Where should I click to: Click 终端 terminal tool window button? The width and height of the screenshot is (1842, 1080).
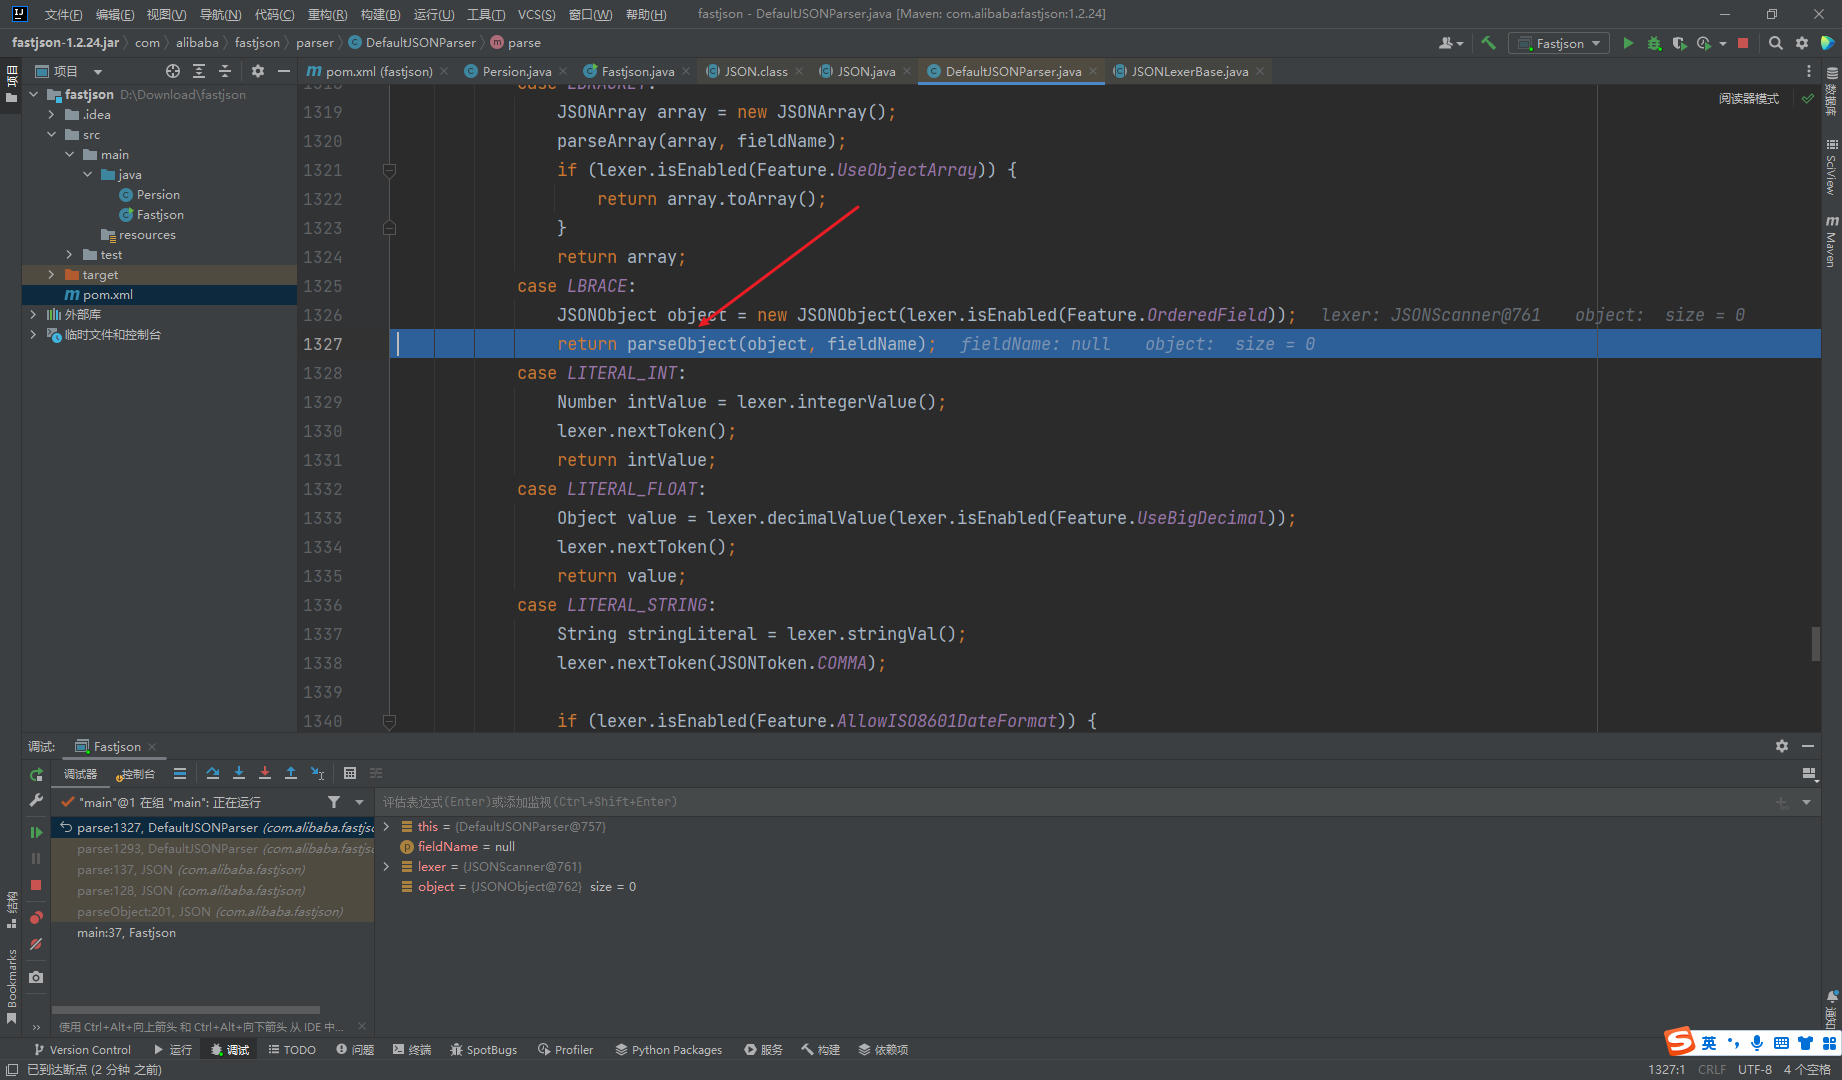(412, 1049)
